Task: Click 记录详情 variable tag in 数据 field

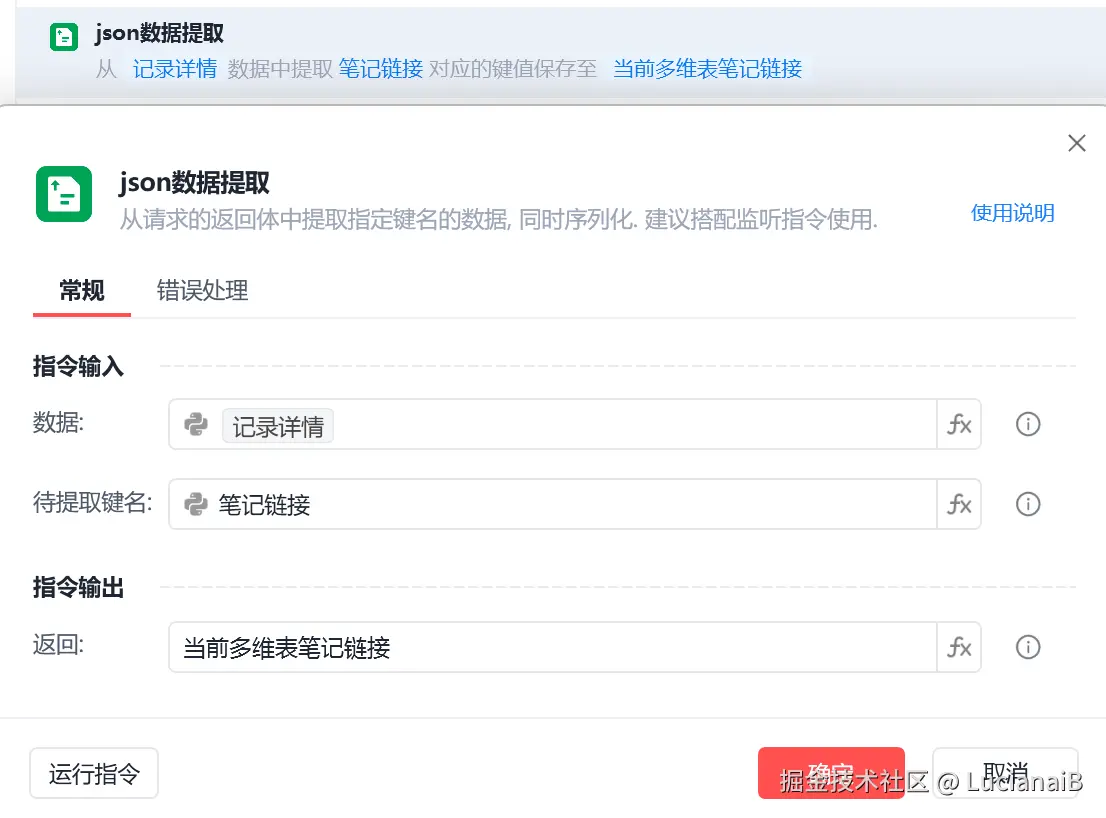Action: coord(278,426)
